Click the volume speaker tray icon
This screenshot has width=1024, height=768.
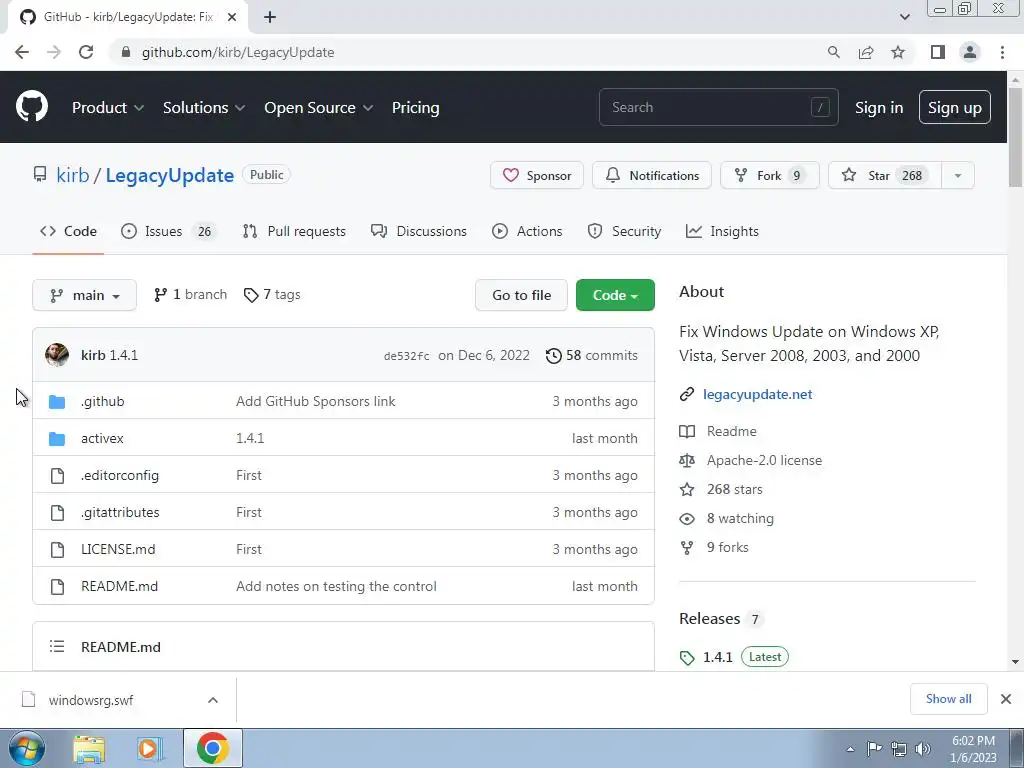(x=923, y=749)
